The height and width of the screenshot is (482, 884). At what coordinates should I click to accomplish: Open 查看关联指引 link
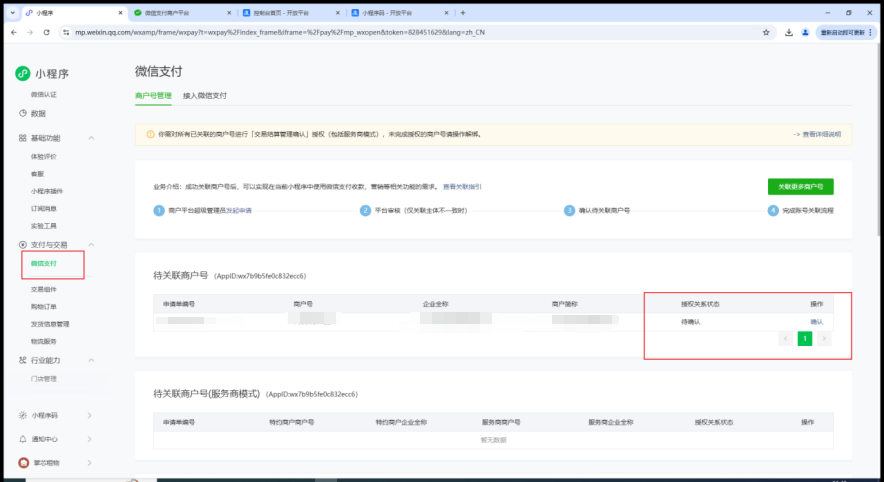[x=462, y=187]
